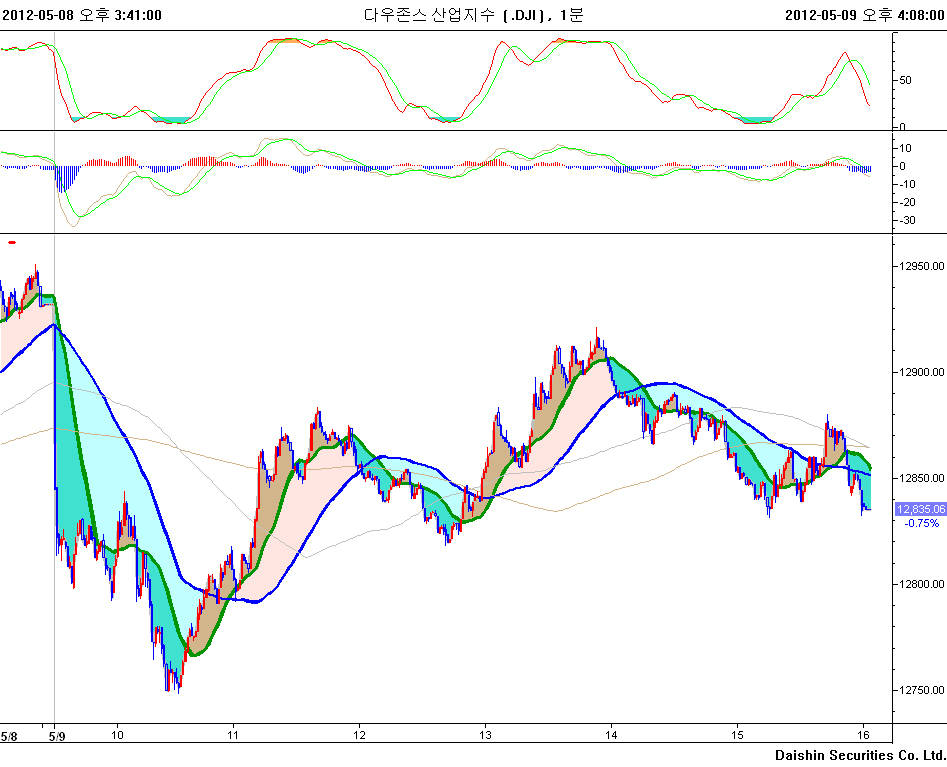Image resolution: width=947 pixels, height=767 pixels.
Task: Select the current price tag 12,835.06
Action: point(920,509)
